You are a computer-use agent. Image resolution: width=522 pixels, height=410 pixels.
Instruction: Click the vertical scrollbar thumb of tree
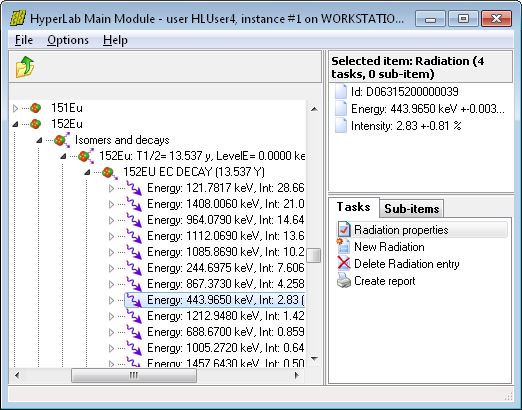(x=313, y=255)
